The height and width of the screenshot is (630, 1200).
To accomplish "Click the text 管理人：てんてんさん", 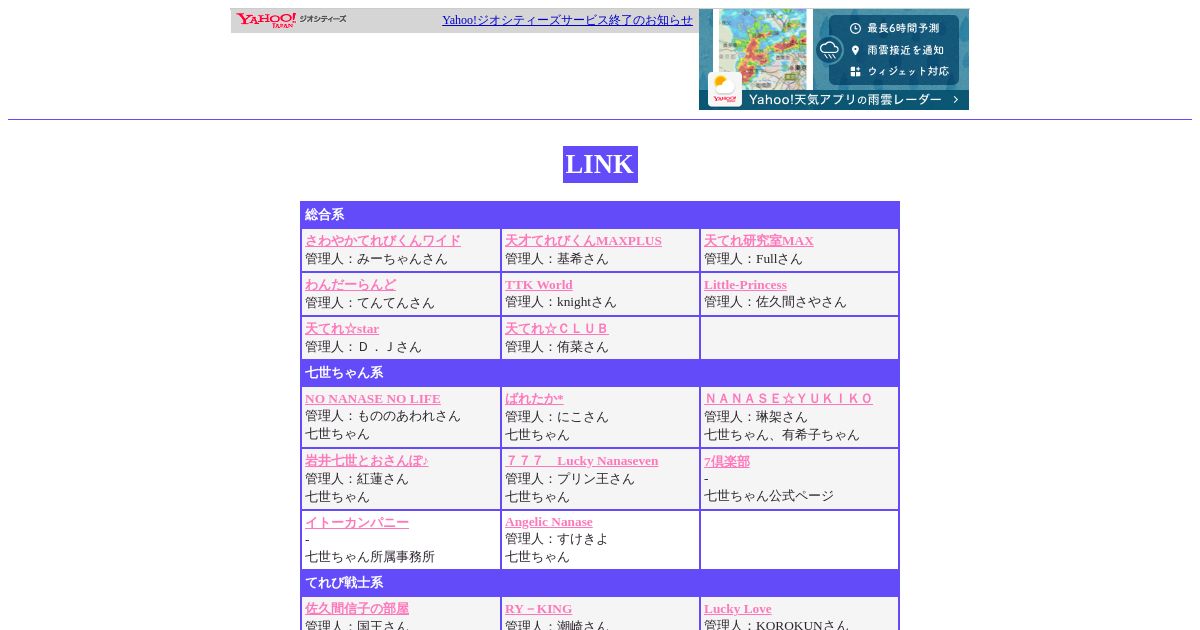I will point(370,303).
